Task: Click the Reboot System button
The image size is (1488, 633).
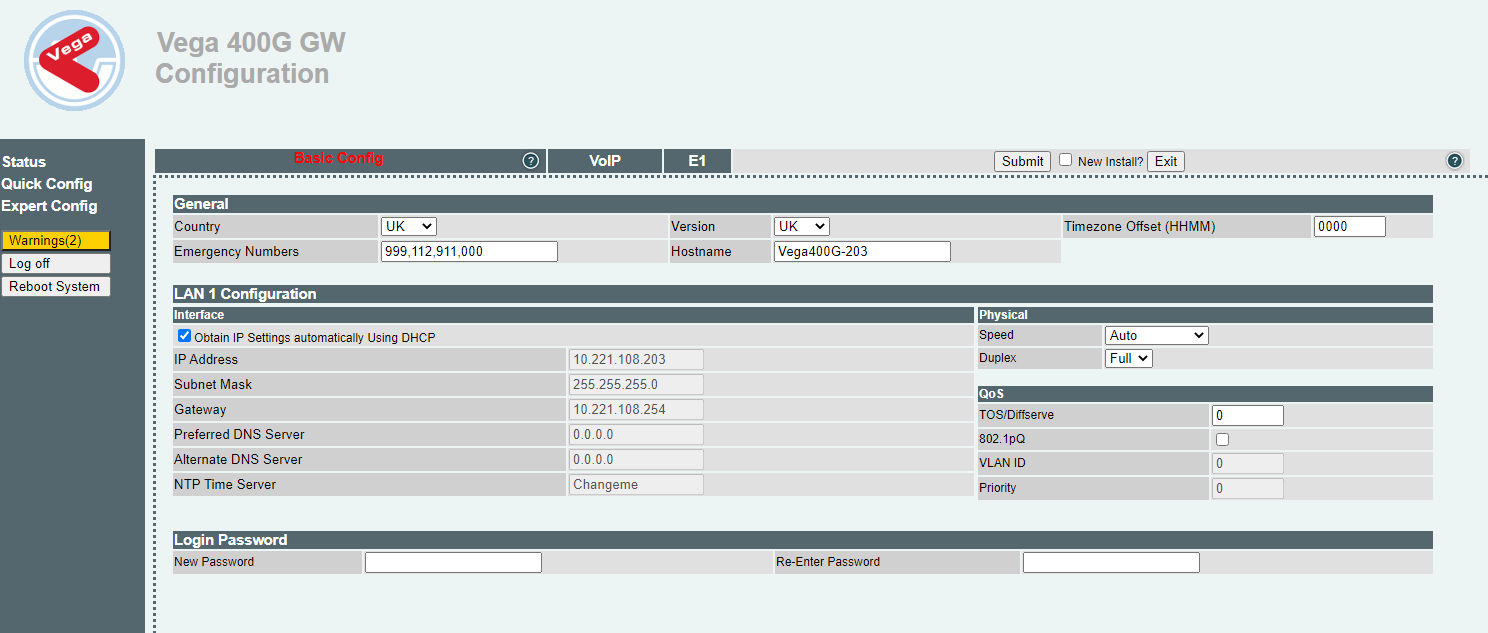Action: click(x=56, y=286)
